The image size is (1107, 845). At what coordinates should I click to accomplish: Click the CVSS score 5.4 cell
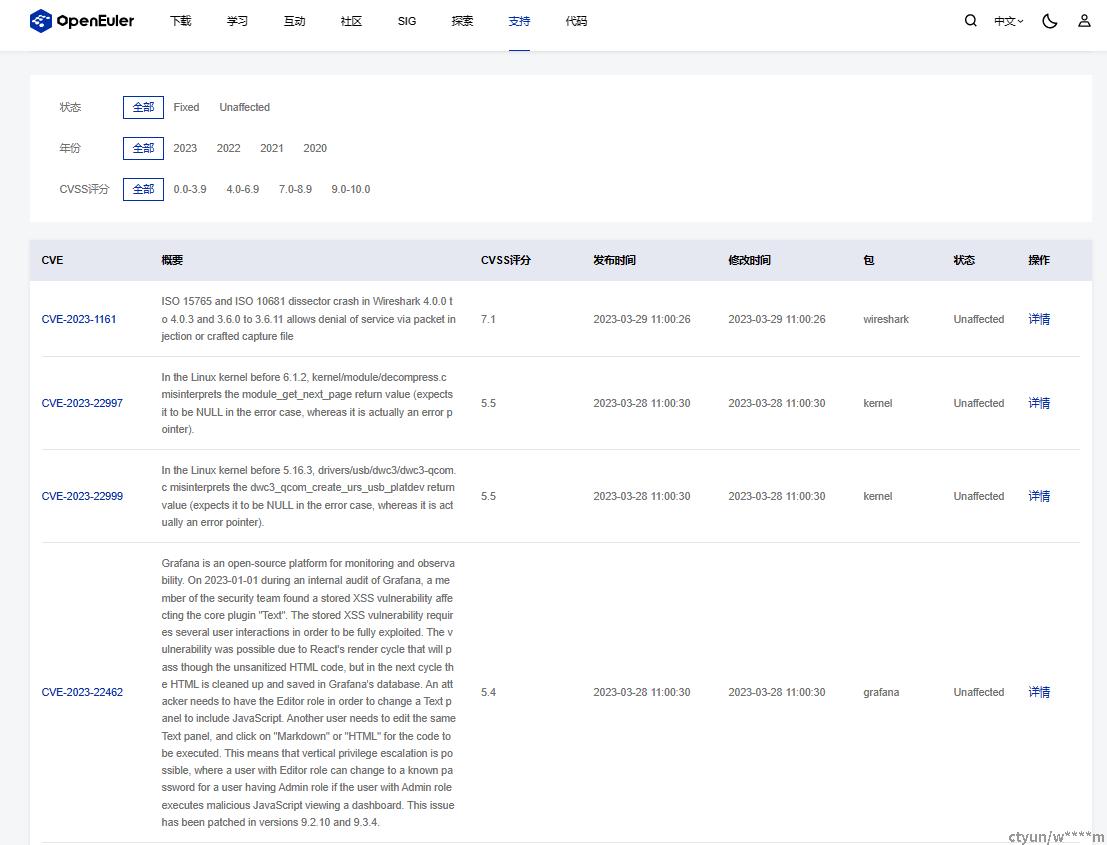(488, 693)
